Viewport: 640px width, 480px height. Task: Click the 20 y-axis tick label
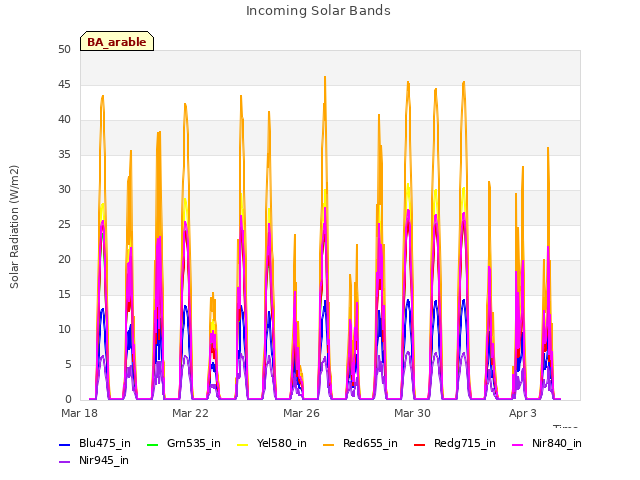pos(64,260)
